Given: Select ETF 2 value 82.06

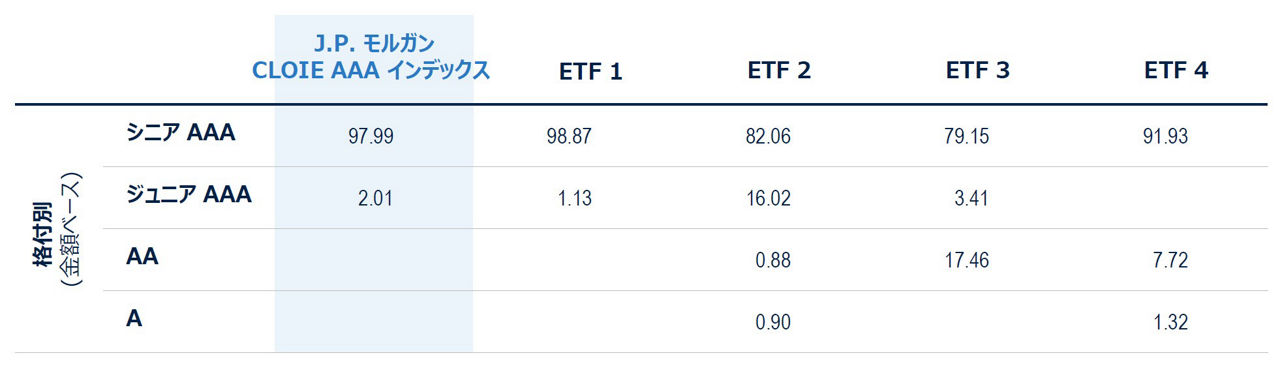Looking at the screenshot, I should click(767, 137).
